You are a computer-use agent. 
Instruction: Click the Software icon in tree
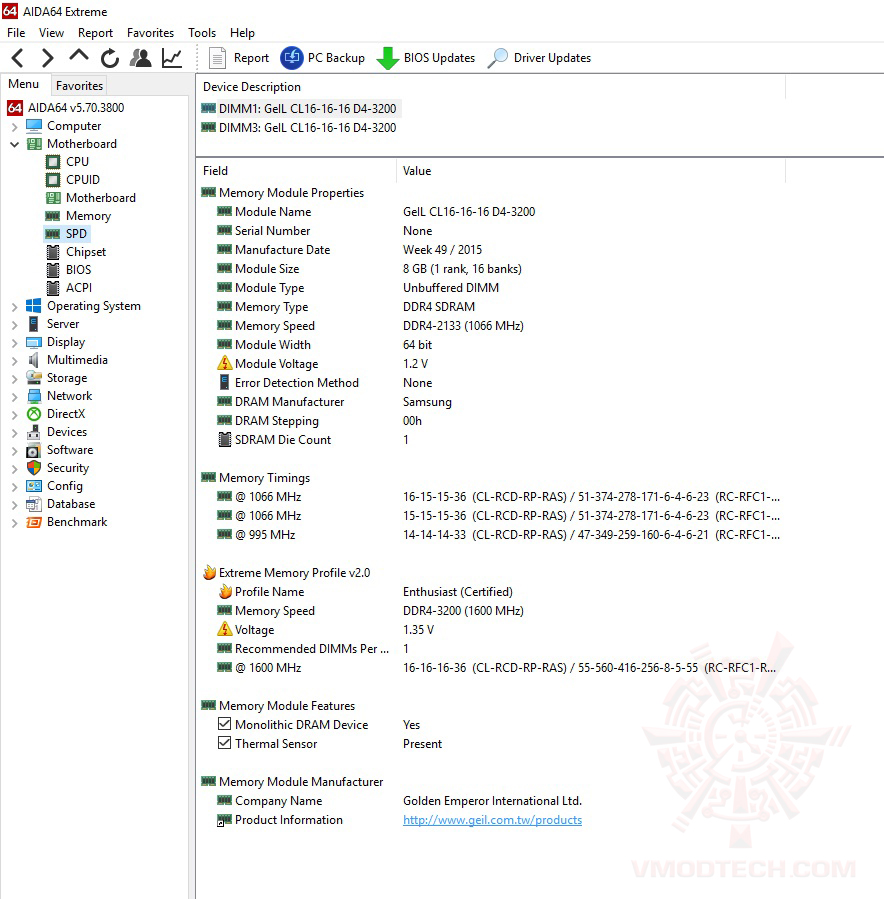point(34,450)
